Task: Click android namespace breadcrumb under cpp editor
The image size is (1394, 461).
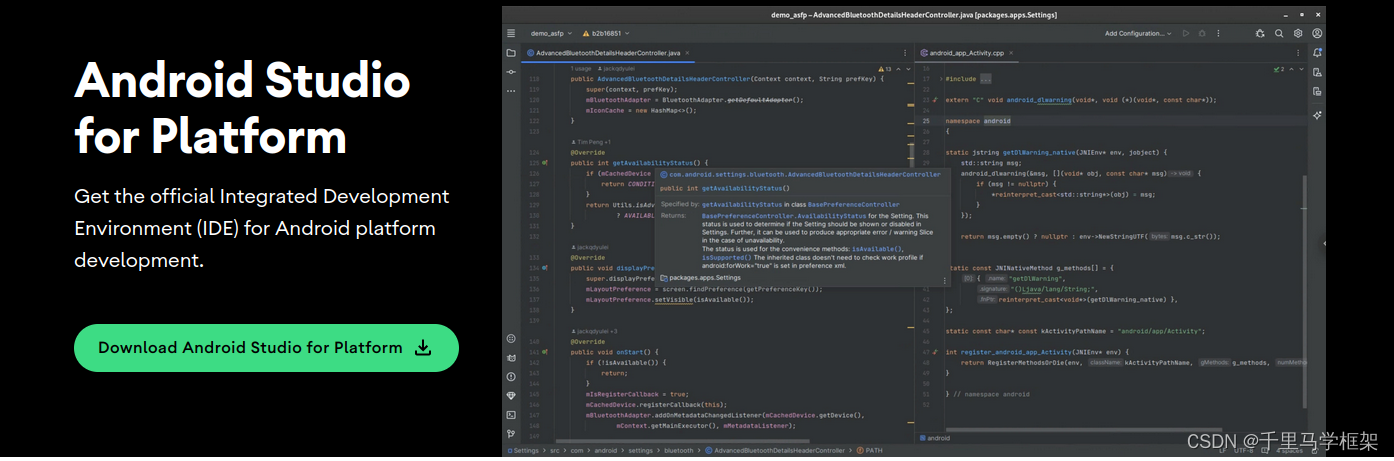Action: point(933,438)
